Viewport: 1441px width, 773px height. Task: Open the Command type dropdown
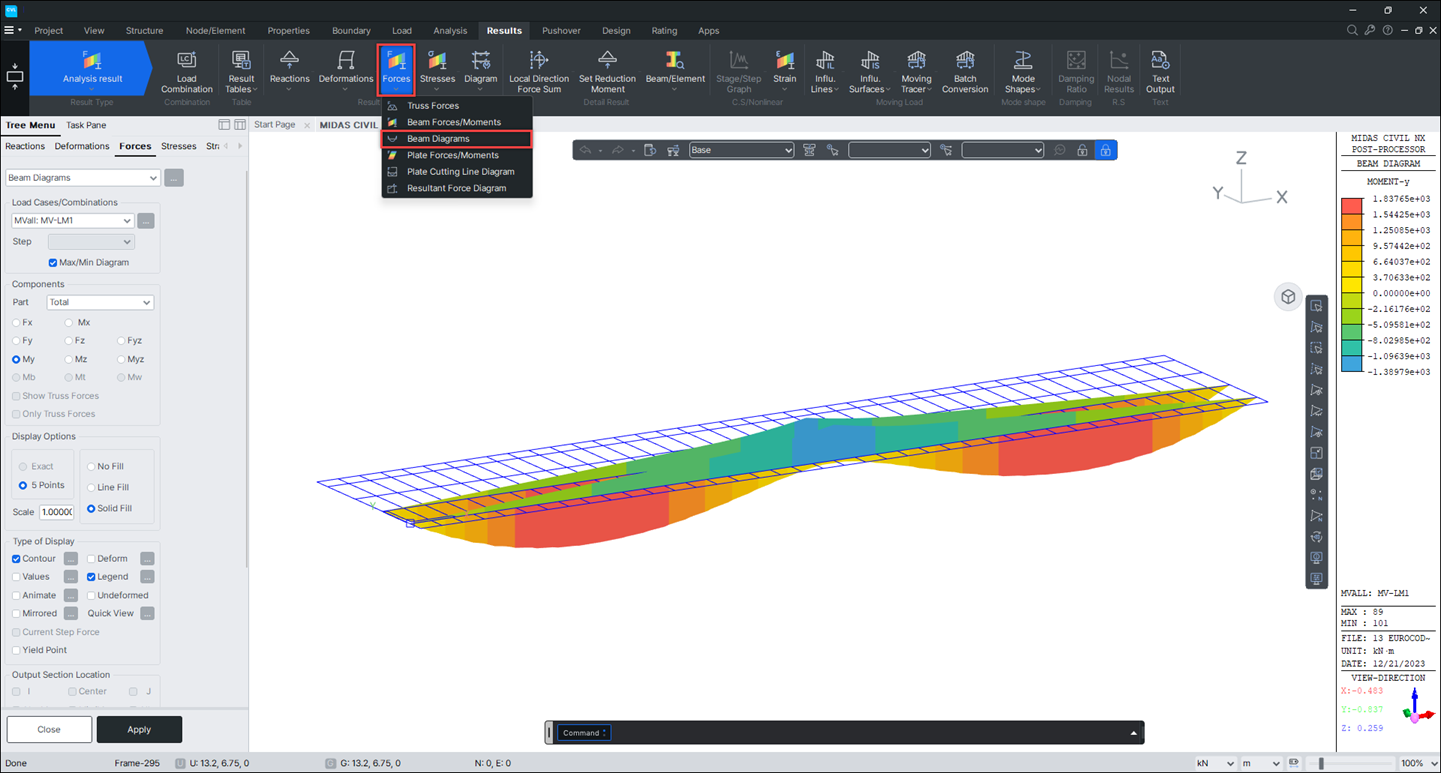tap(584, 733)
